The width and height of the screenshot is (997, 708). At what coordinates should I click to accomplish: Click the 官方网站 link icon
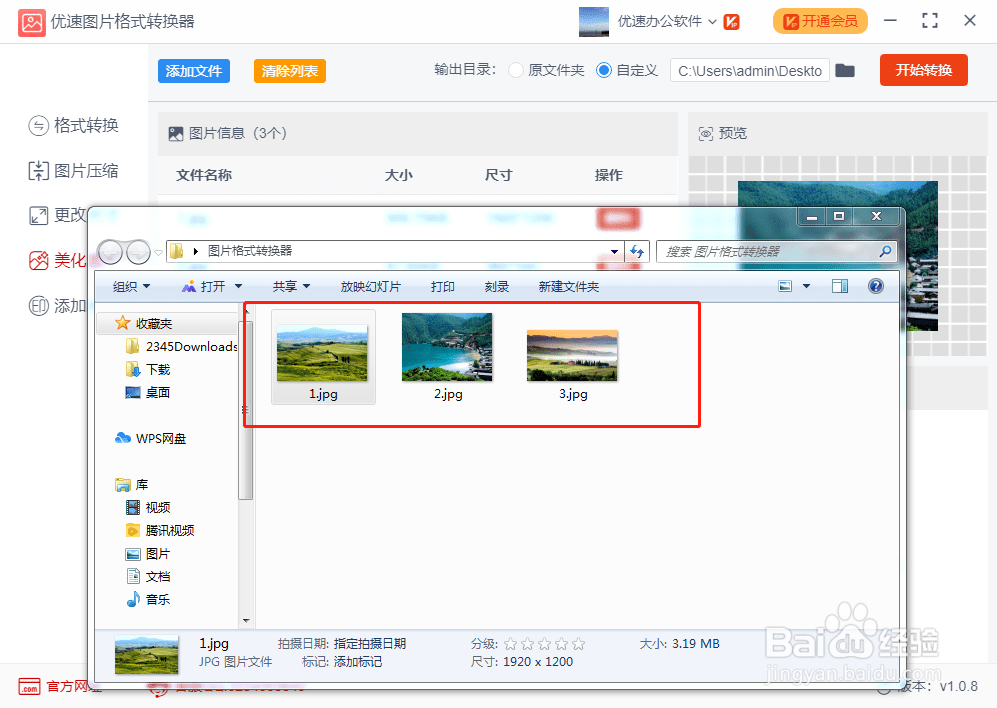pos(29,686)
